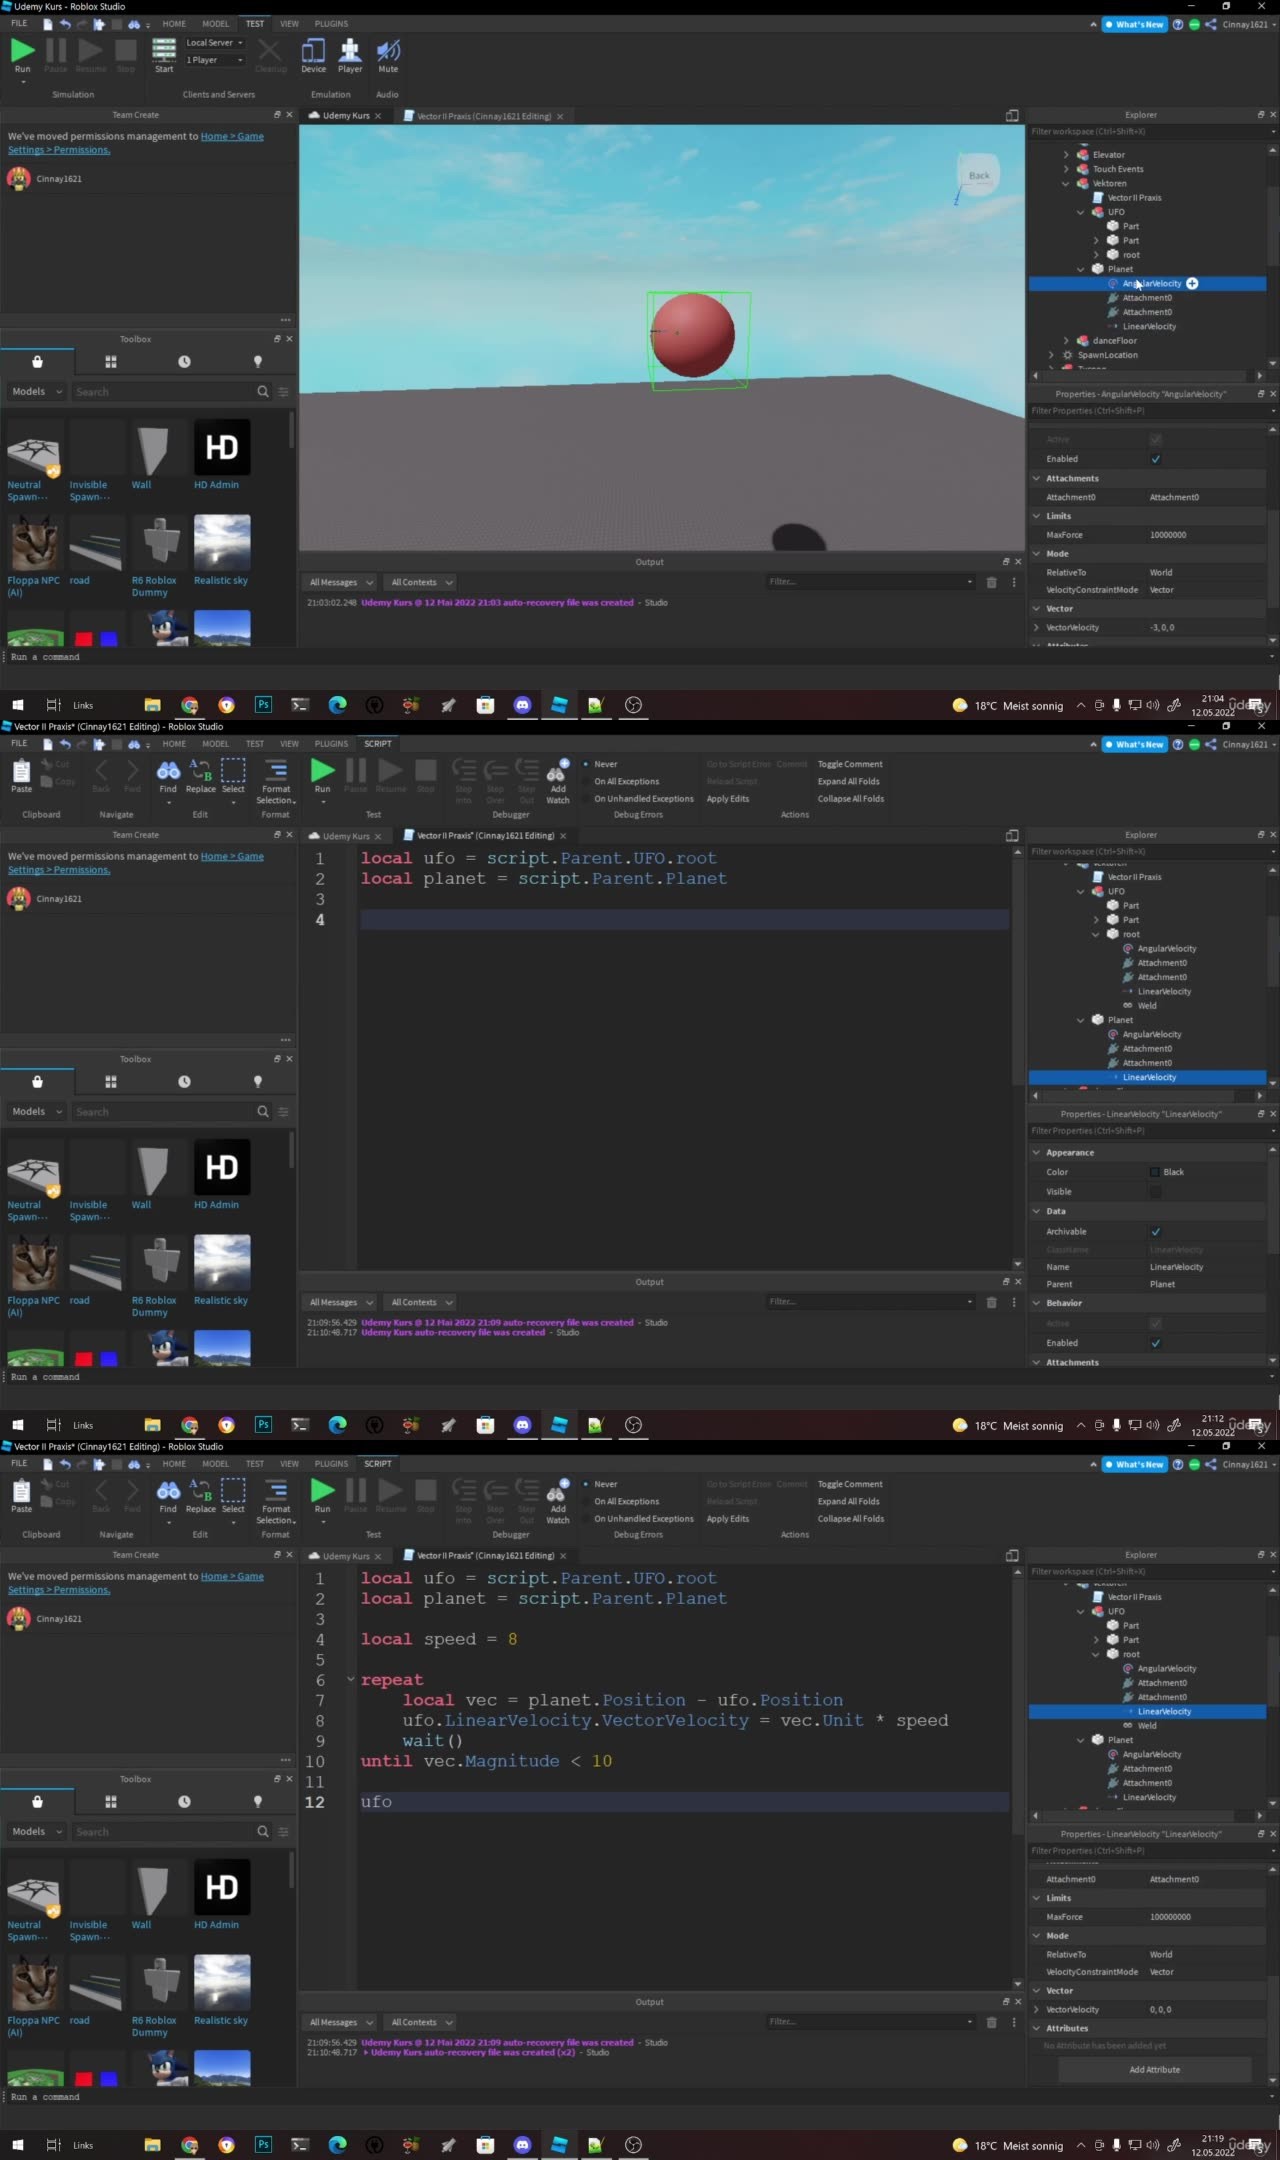The width and height of the screenshot is (1280, 2160).
Task: Select the red sphere in the viewport
Action: tap(693, 336)
